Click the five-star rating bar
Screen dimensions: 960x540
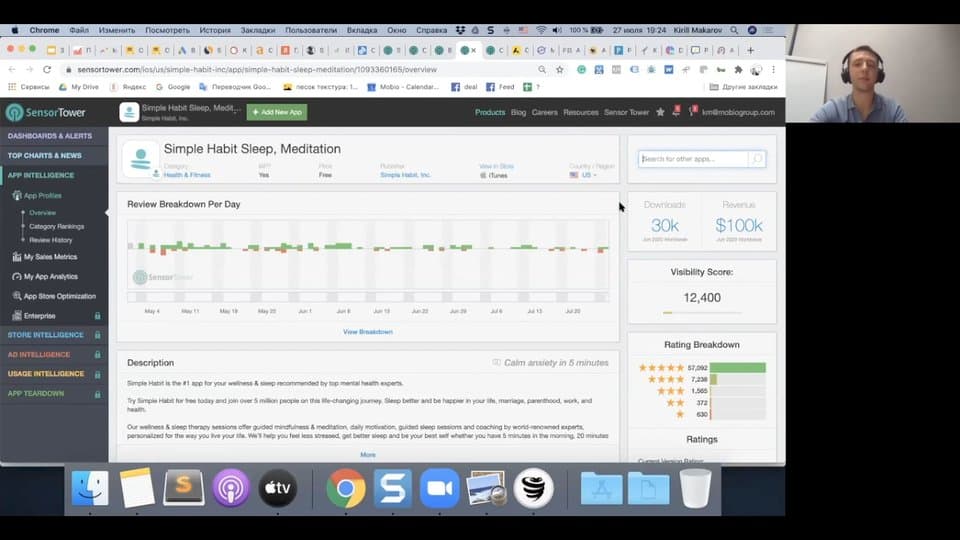coord(738,367)
